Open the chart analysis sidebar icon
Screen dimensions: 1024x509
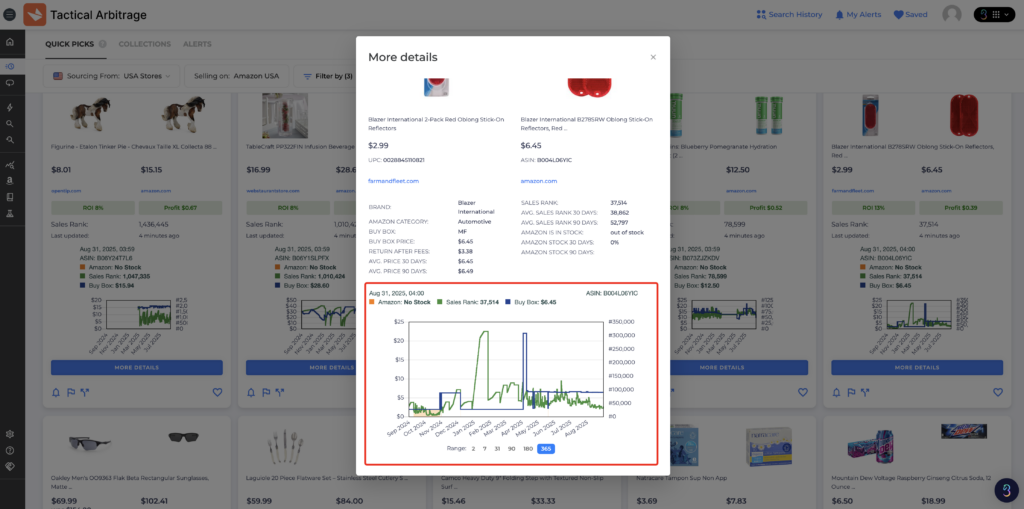pos(10,165)
